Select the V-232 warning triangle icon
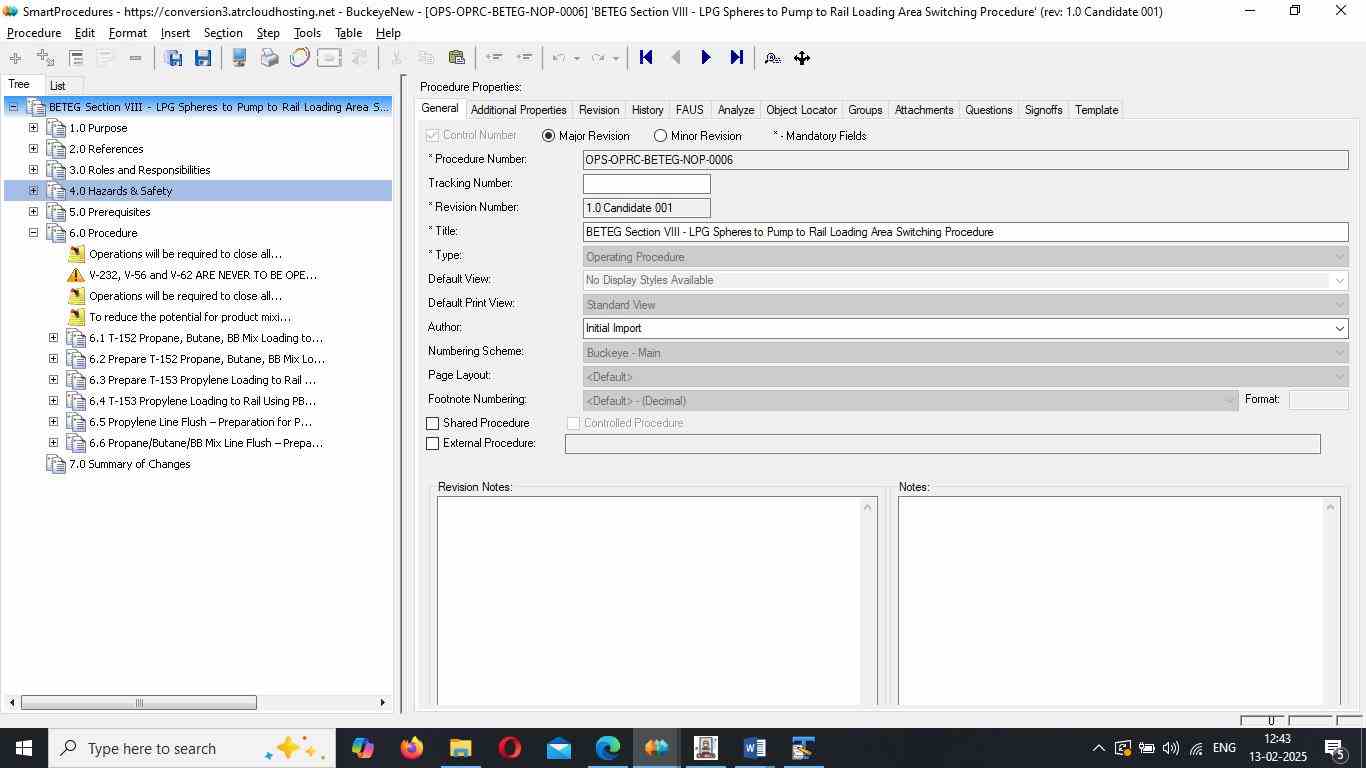Screen dimensions: 1366x768 coord(76,275)
